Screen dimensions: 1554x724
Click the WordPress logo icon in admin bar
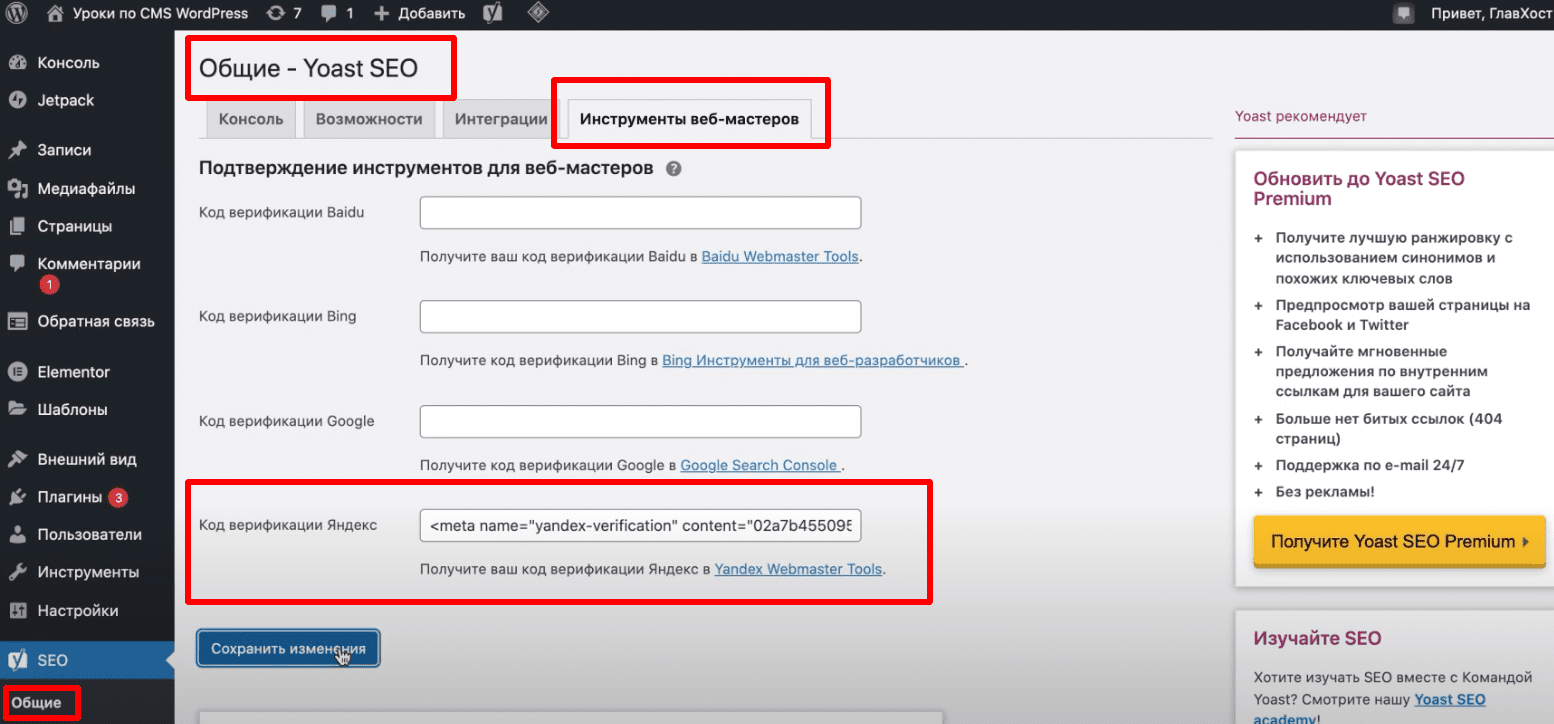pos(18,14)
